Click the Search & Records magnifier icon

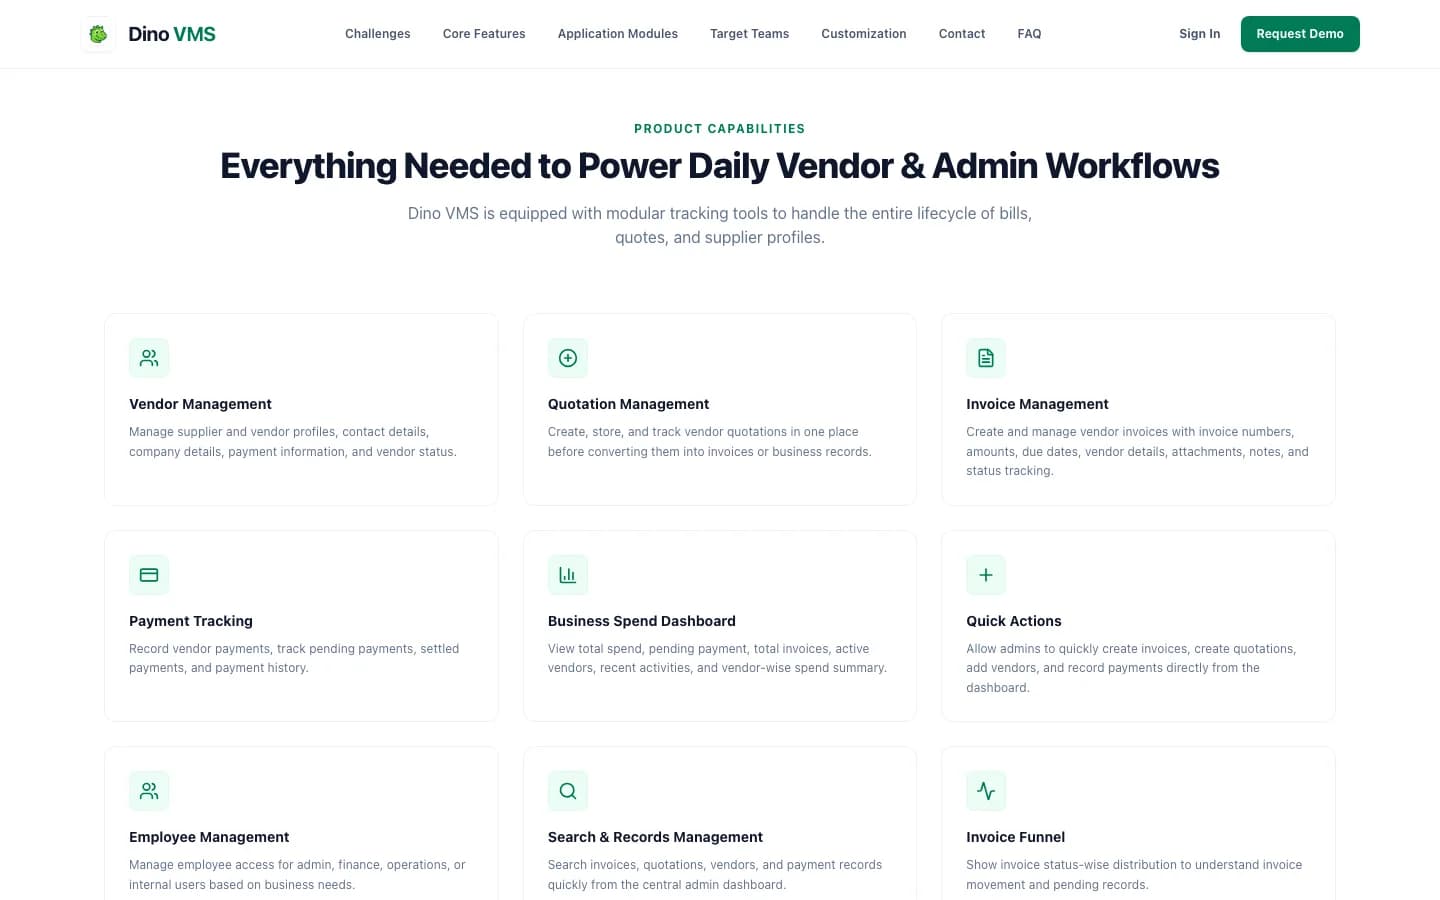click(568, 791)
